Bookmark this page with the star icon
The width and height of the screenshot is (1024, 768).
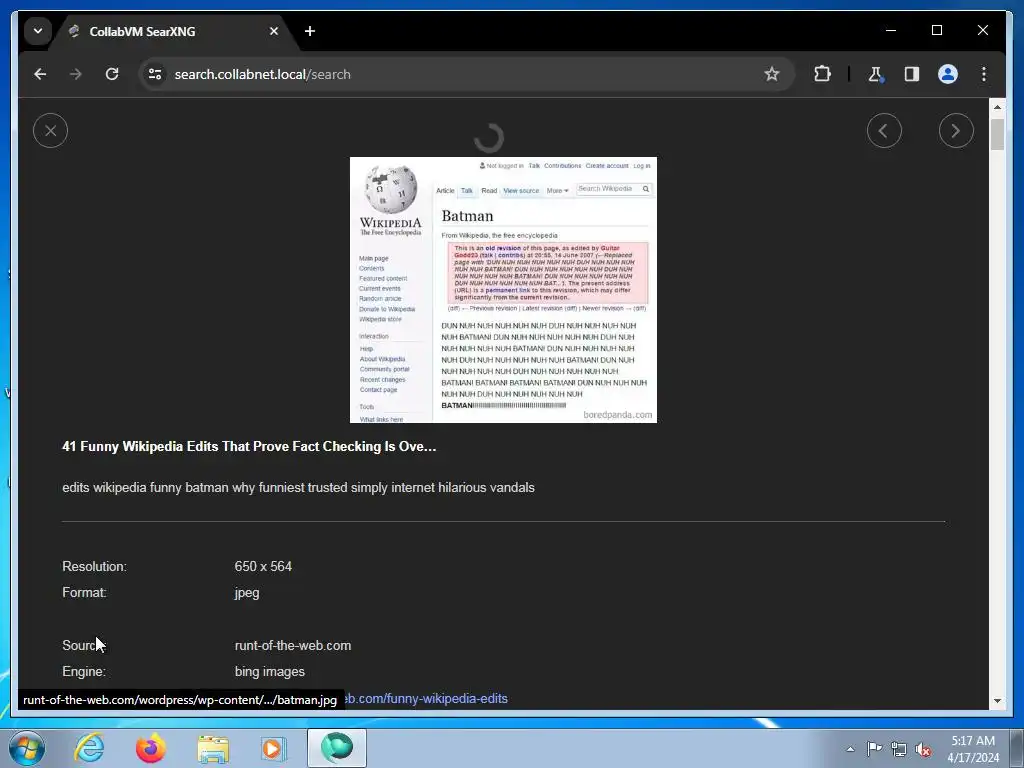[x=772, y=74]
